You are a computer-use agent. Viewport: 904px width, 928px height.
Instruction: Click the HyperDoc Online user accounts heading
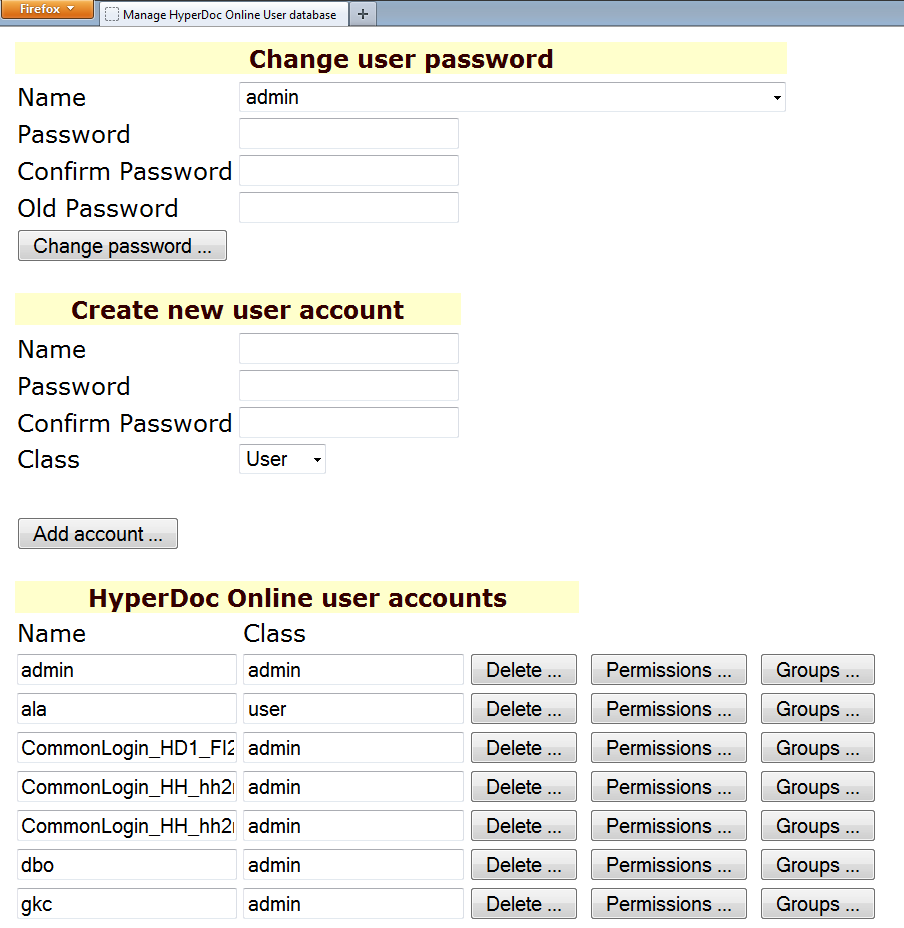pyautogui.click(x=298, y=598)
